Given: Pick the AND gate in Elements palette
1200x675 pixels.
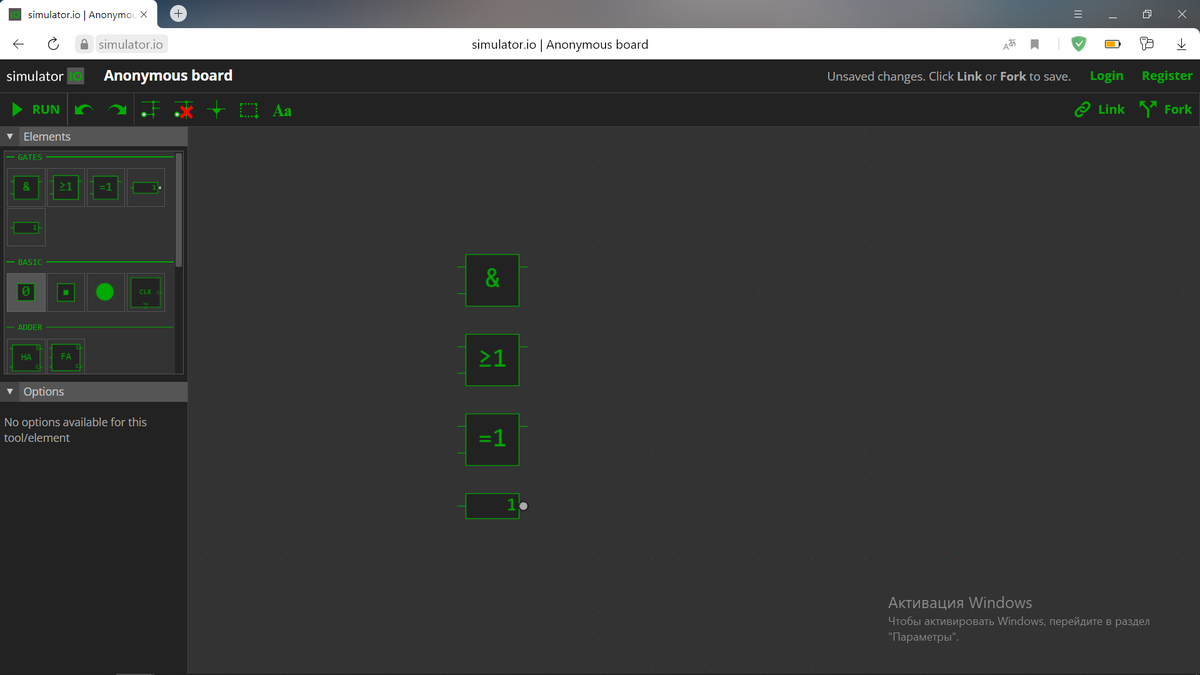Looking at the screenshot, I should [26, 187].
